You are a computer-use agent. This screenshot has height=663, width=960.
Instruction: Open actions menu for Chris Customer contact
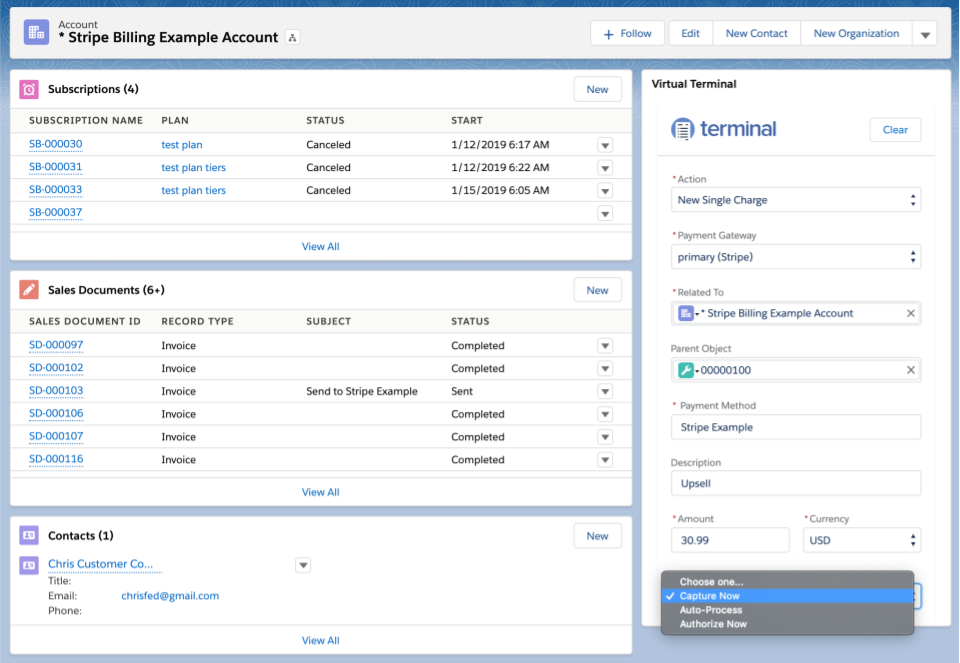(x=303, y=565)
